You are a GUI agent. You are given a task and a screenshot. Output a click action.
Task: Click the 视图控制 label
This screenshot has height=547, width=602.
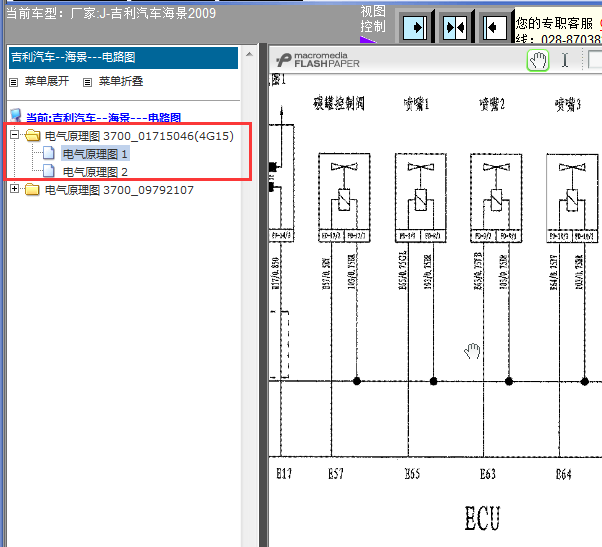point(373,19)
